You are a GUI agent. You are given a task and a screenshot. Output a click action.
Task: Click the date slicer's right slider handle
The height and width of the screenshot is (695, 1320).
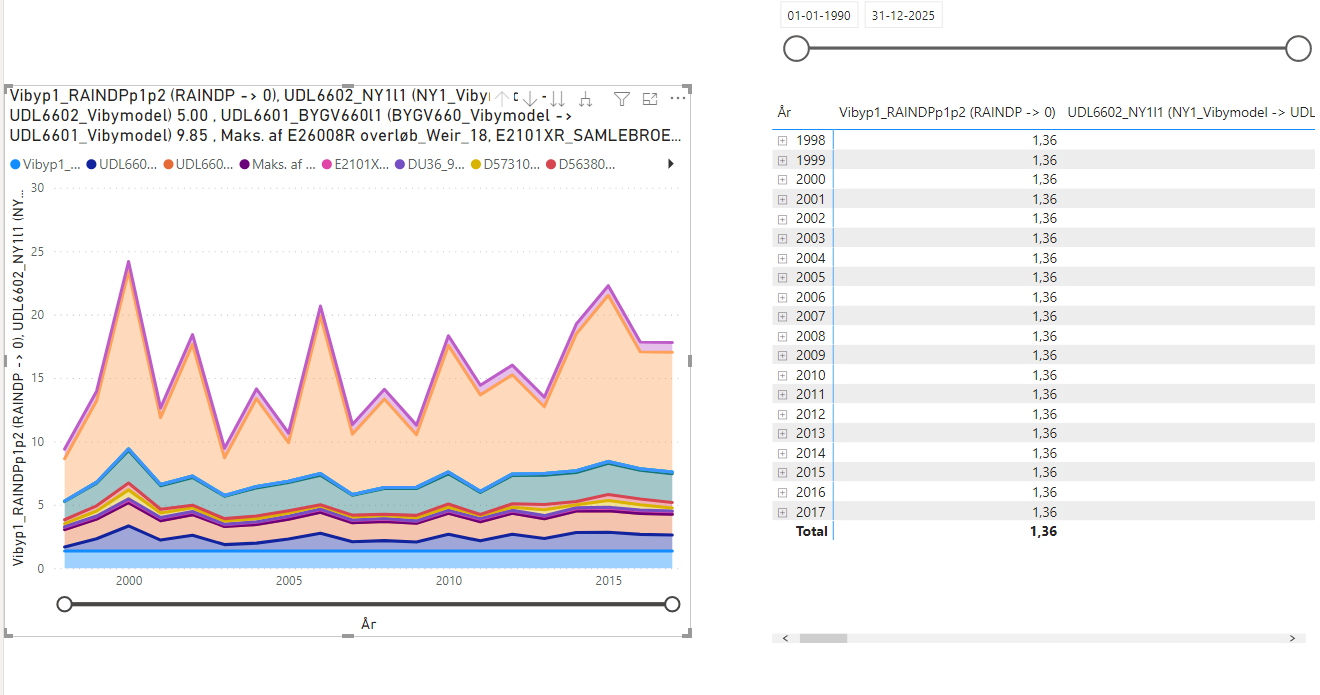coord(1298,48)
